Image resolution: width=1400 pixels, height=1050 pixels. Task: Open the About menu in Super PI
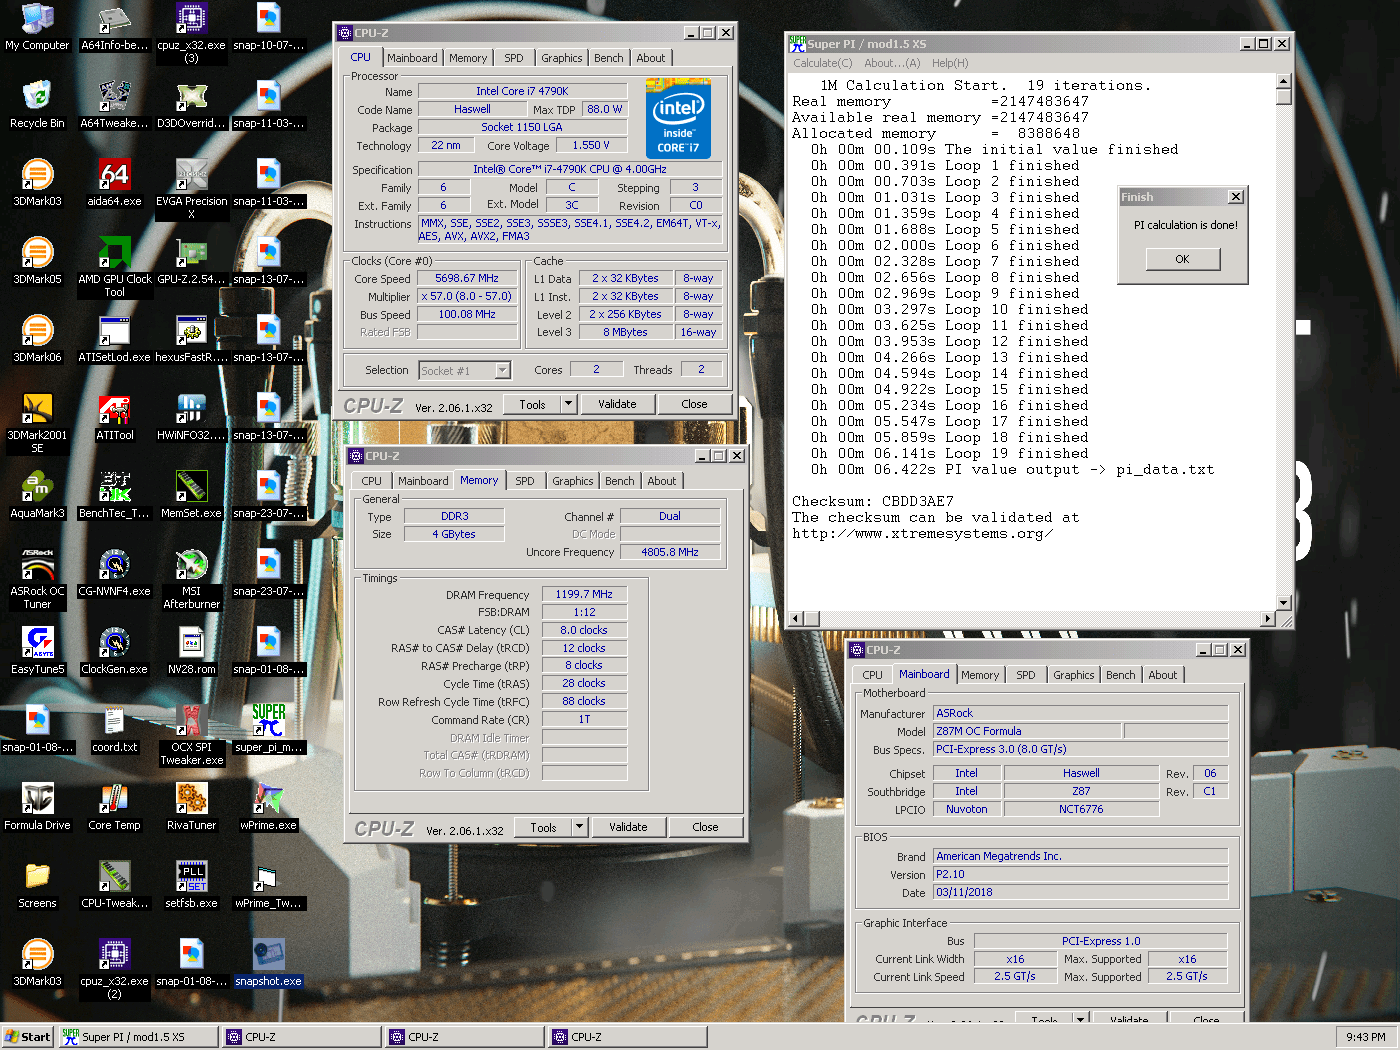(x=892, y=63)
